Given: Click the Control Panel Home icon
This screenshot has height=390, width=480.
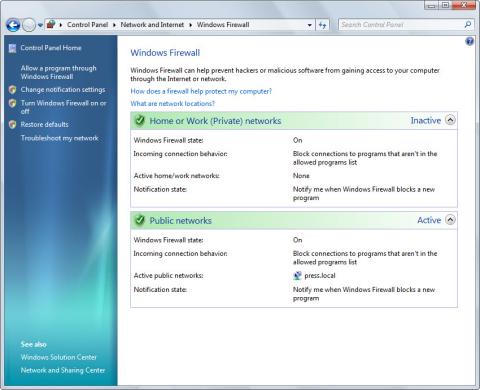Looking at the screenshot, I should point(13,48).
